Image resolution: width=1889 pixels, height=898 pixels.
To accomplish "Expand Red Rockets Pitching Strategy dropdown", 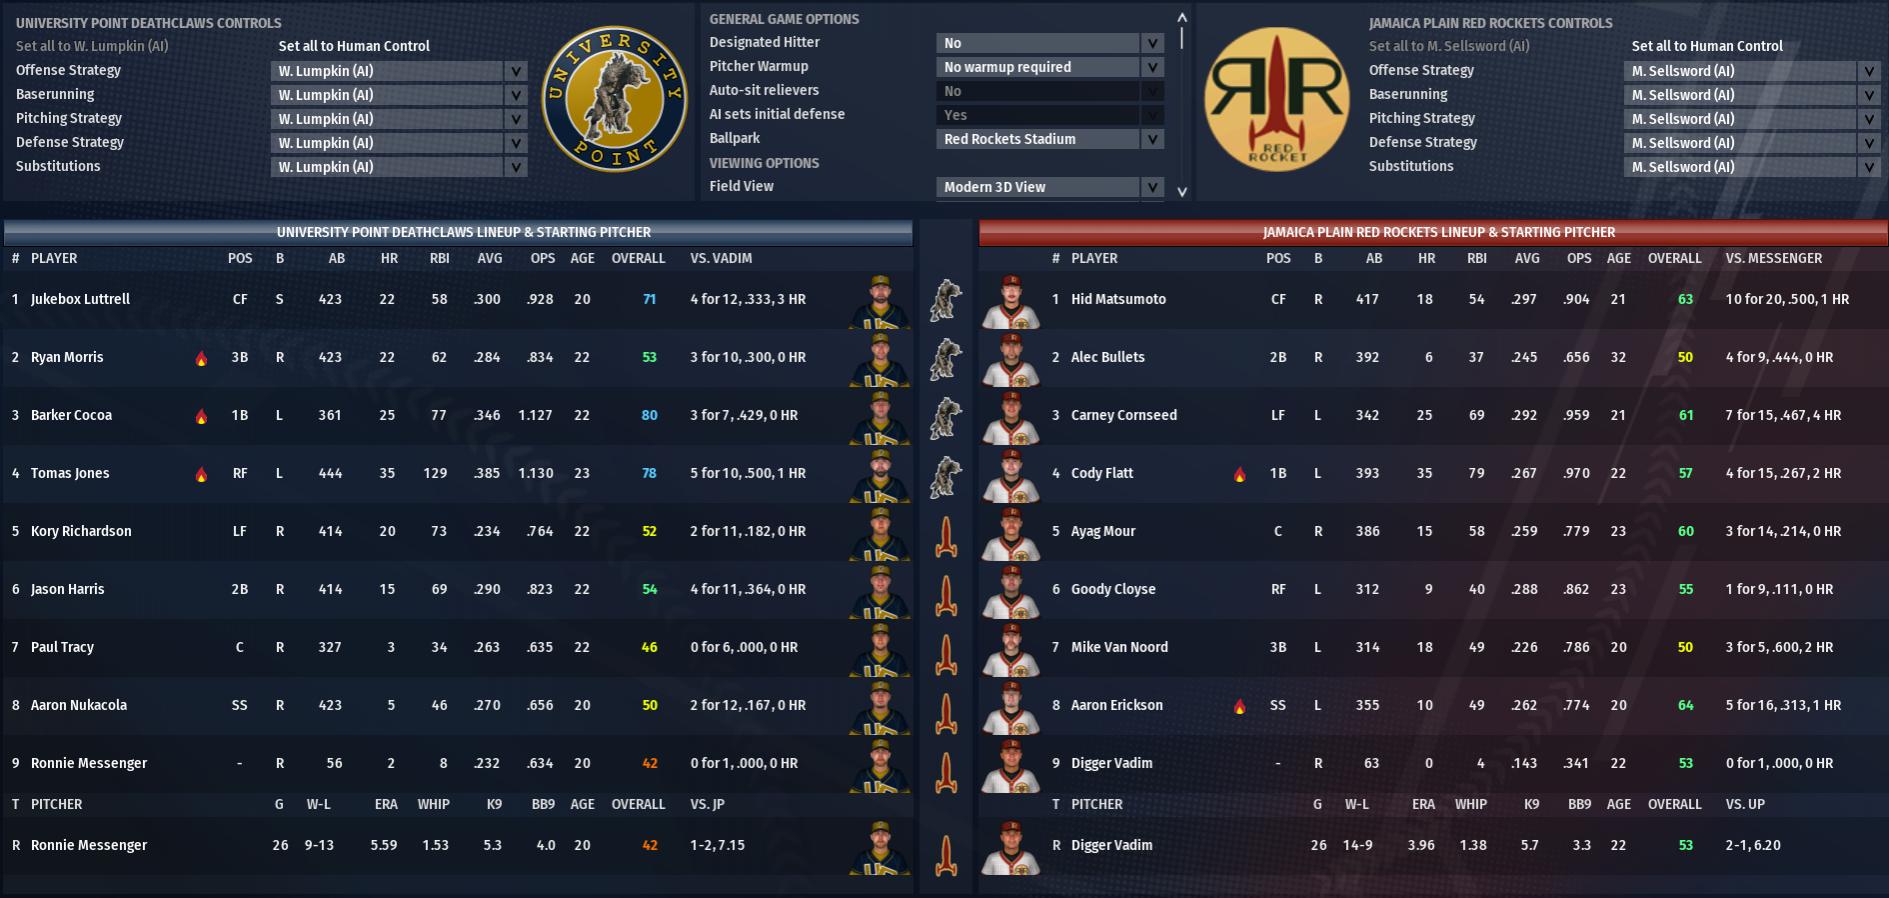I will click(1752, 119).
